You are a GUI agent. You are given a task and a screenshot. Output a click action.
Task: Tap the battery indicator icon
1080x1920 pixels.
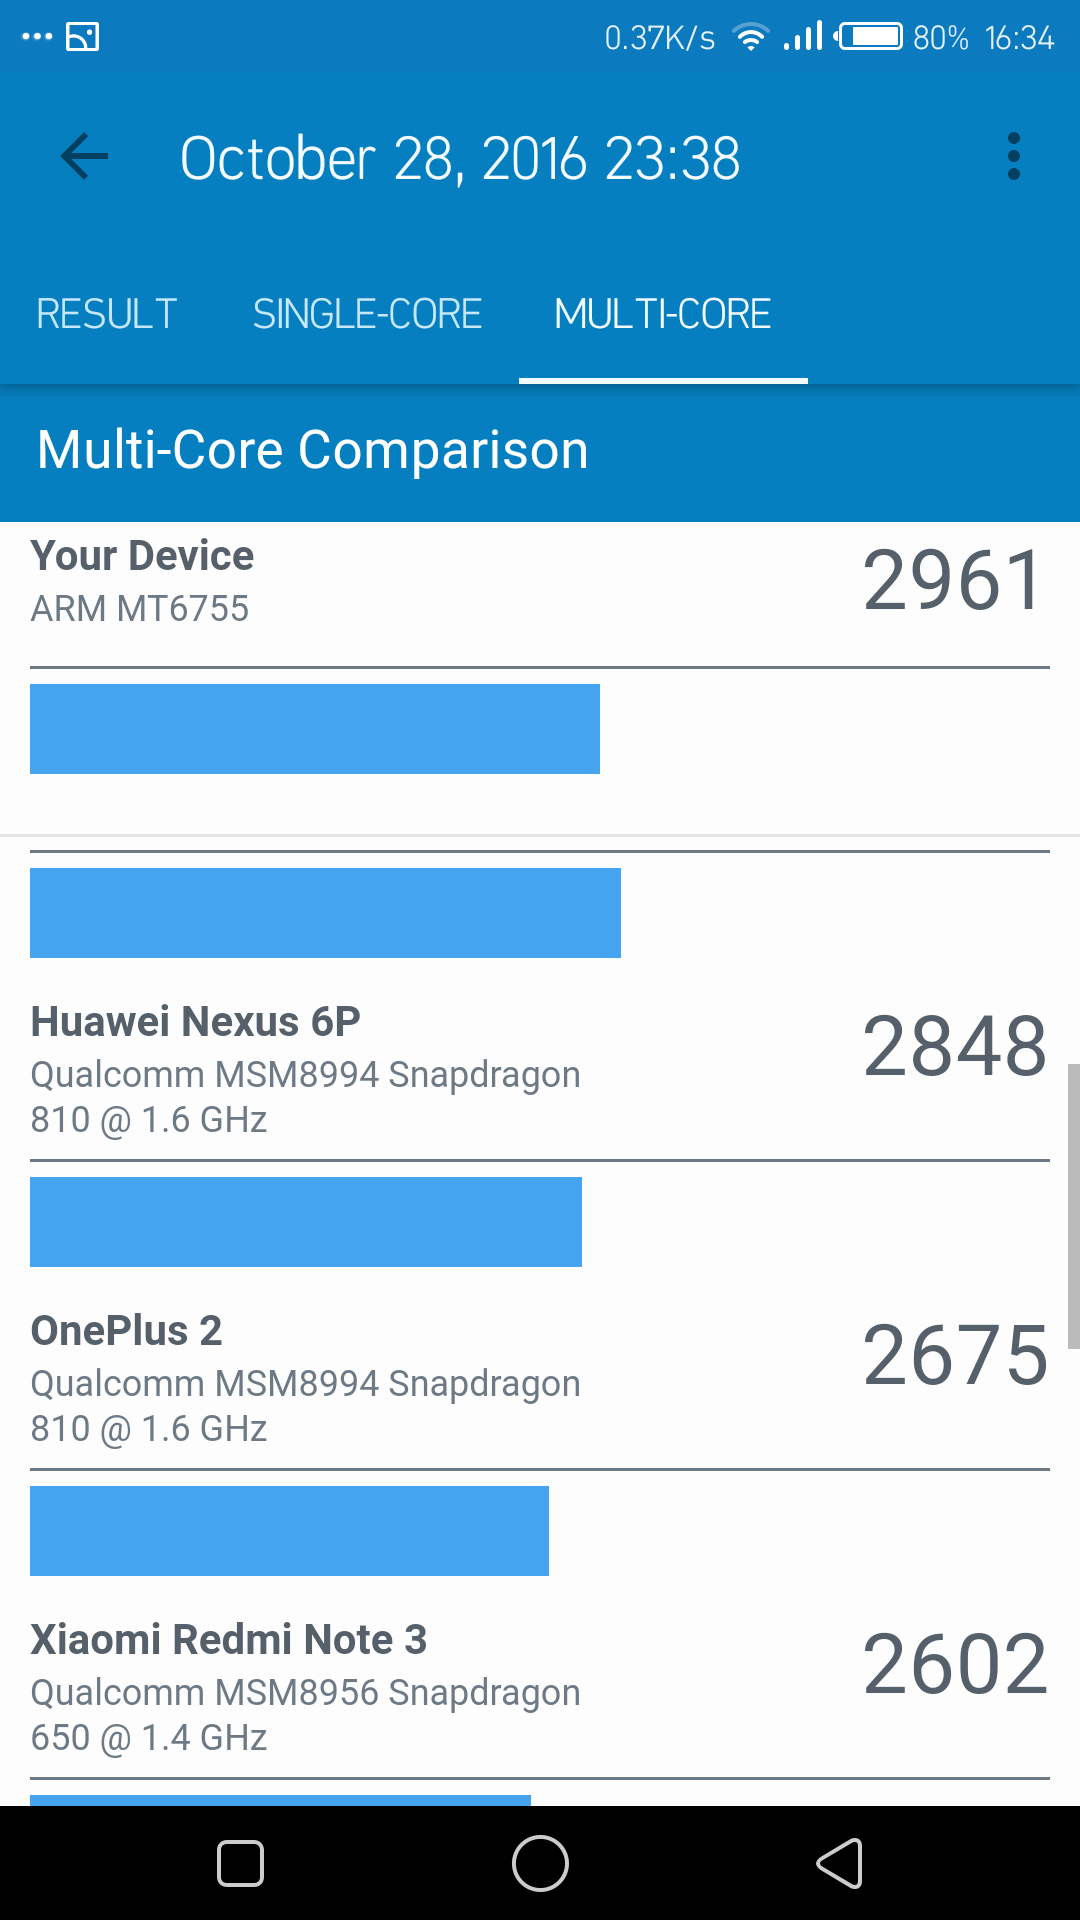[x=869, y=37]
